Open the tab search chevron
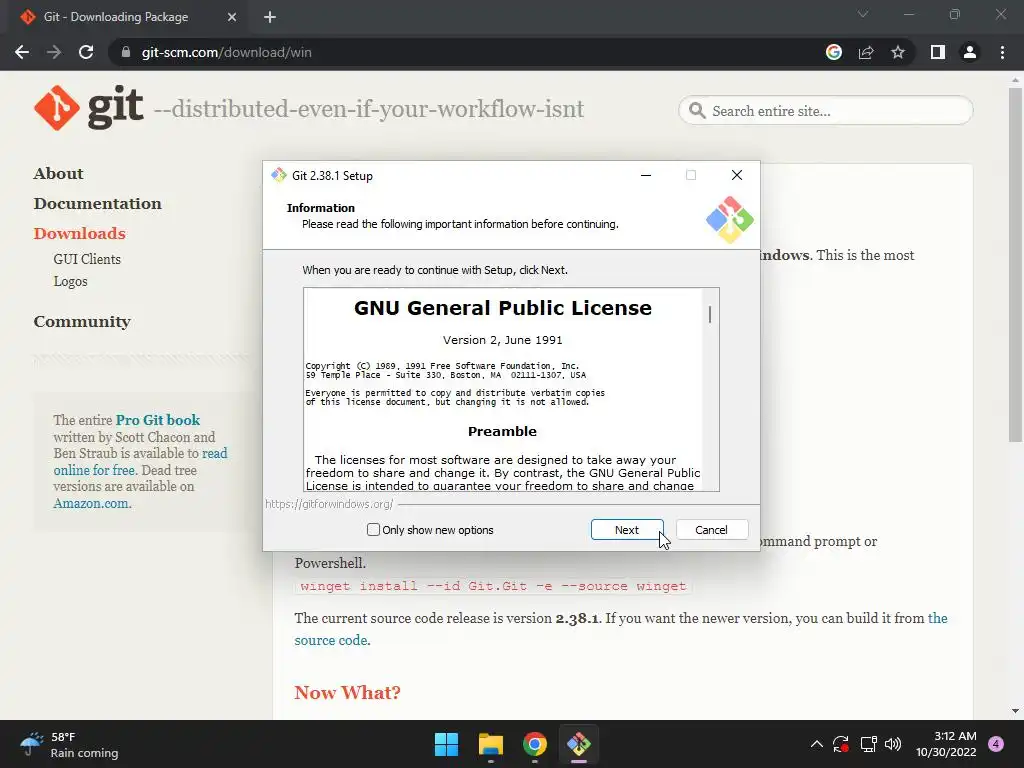Viewport: 1024px width, 768px height. pos(863,14)
